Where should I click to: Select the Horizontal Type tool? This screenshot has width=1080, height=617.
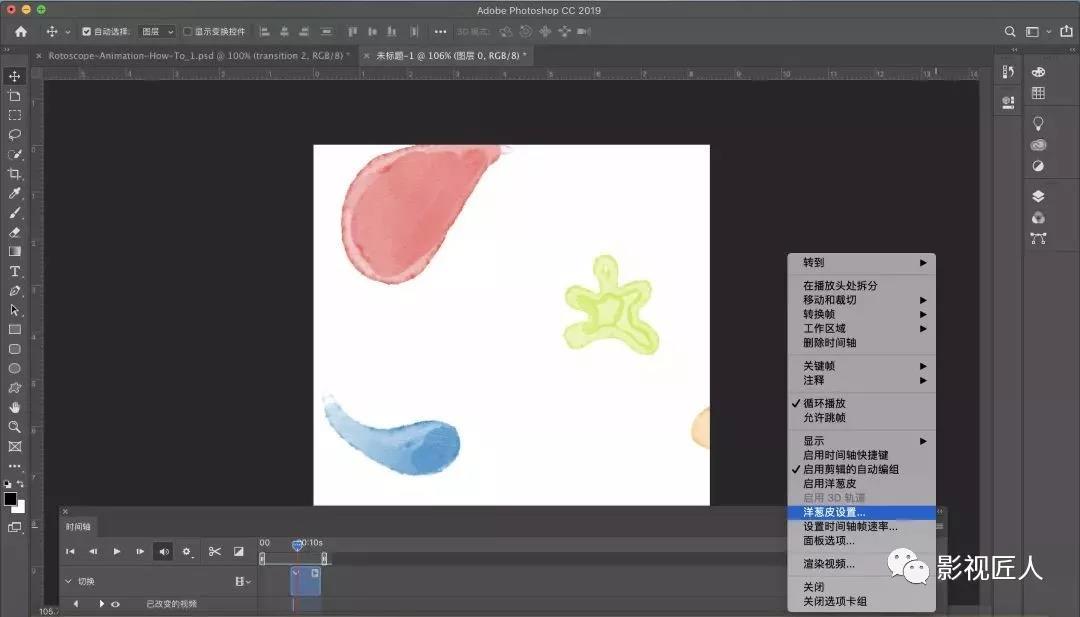(14, 271)
